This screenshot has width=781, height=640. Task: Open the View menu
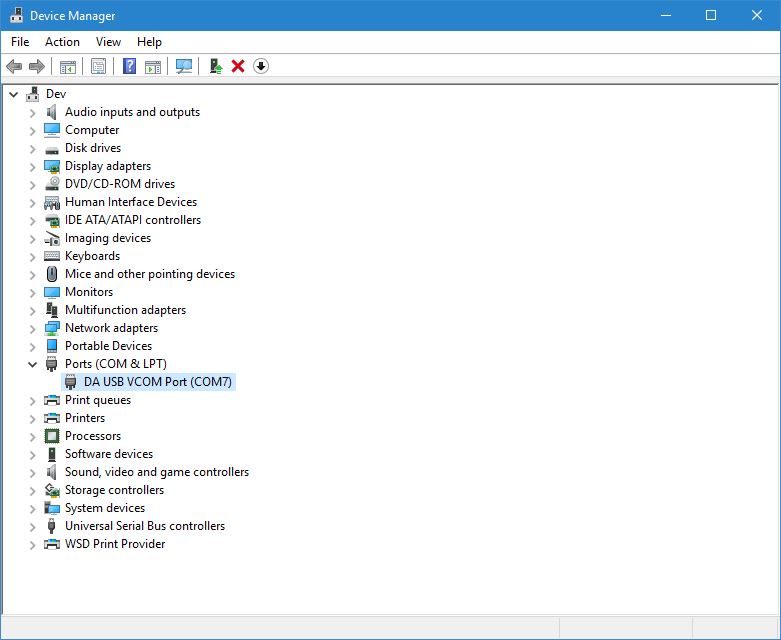click(x=108, y=42)
